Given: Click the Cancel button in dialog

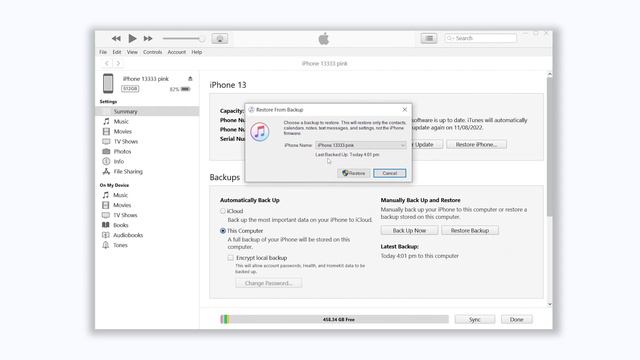Looking at the screenshot, I should pos(389,173).
